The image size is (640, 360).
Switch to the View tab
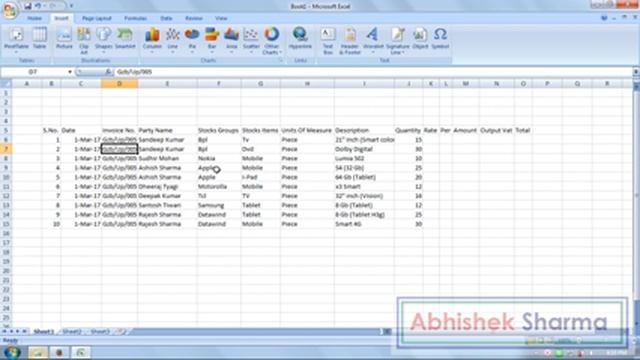221,18
